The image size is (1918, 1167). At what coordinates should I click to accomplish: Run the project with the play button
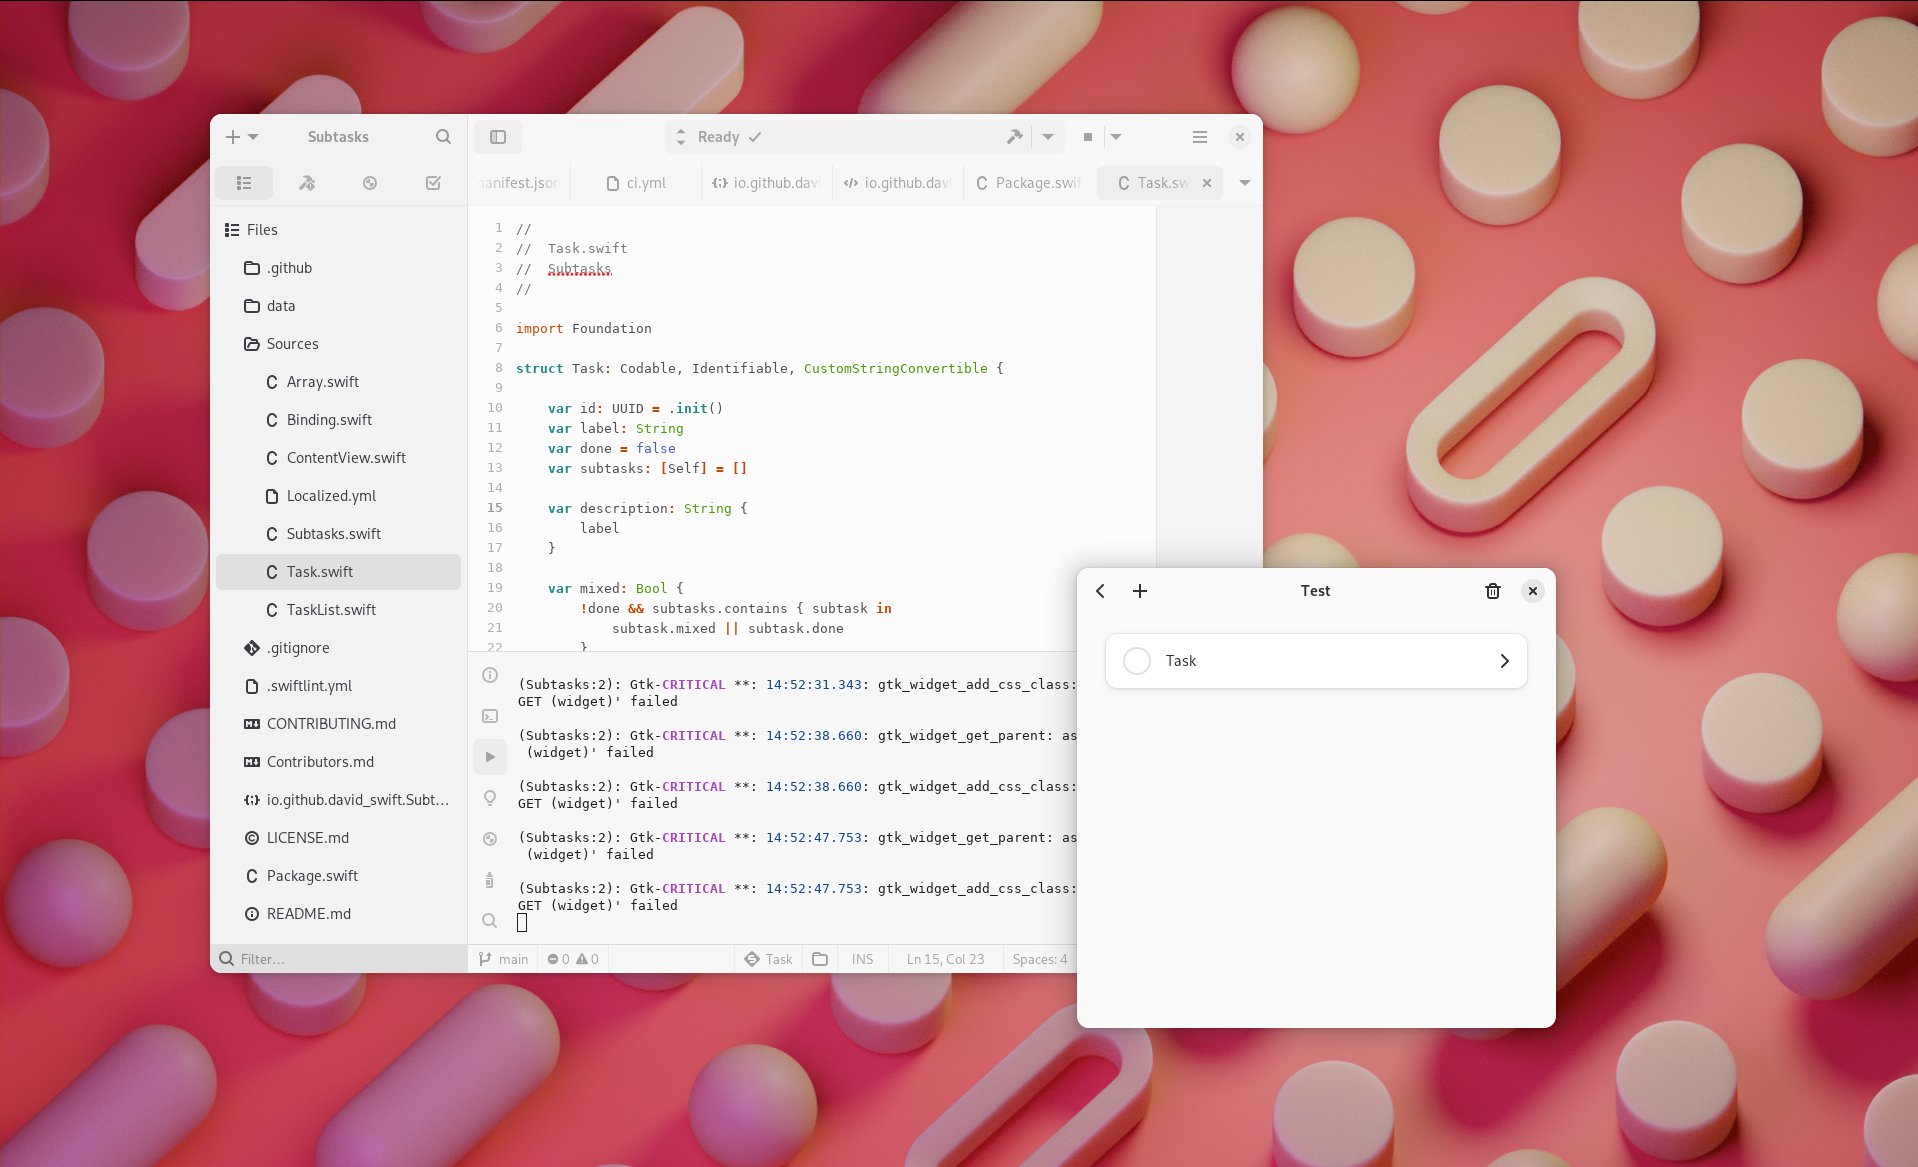pyautogui.click(x=1013, y=136)
